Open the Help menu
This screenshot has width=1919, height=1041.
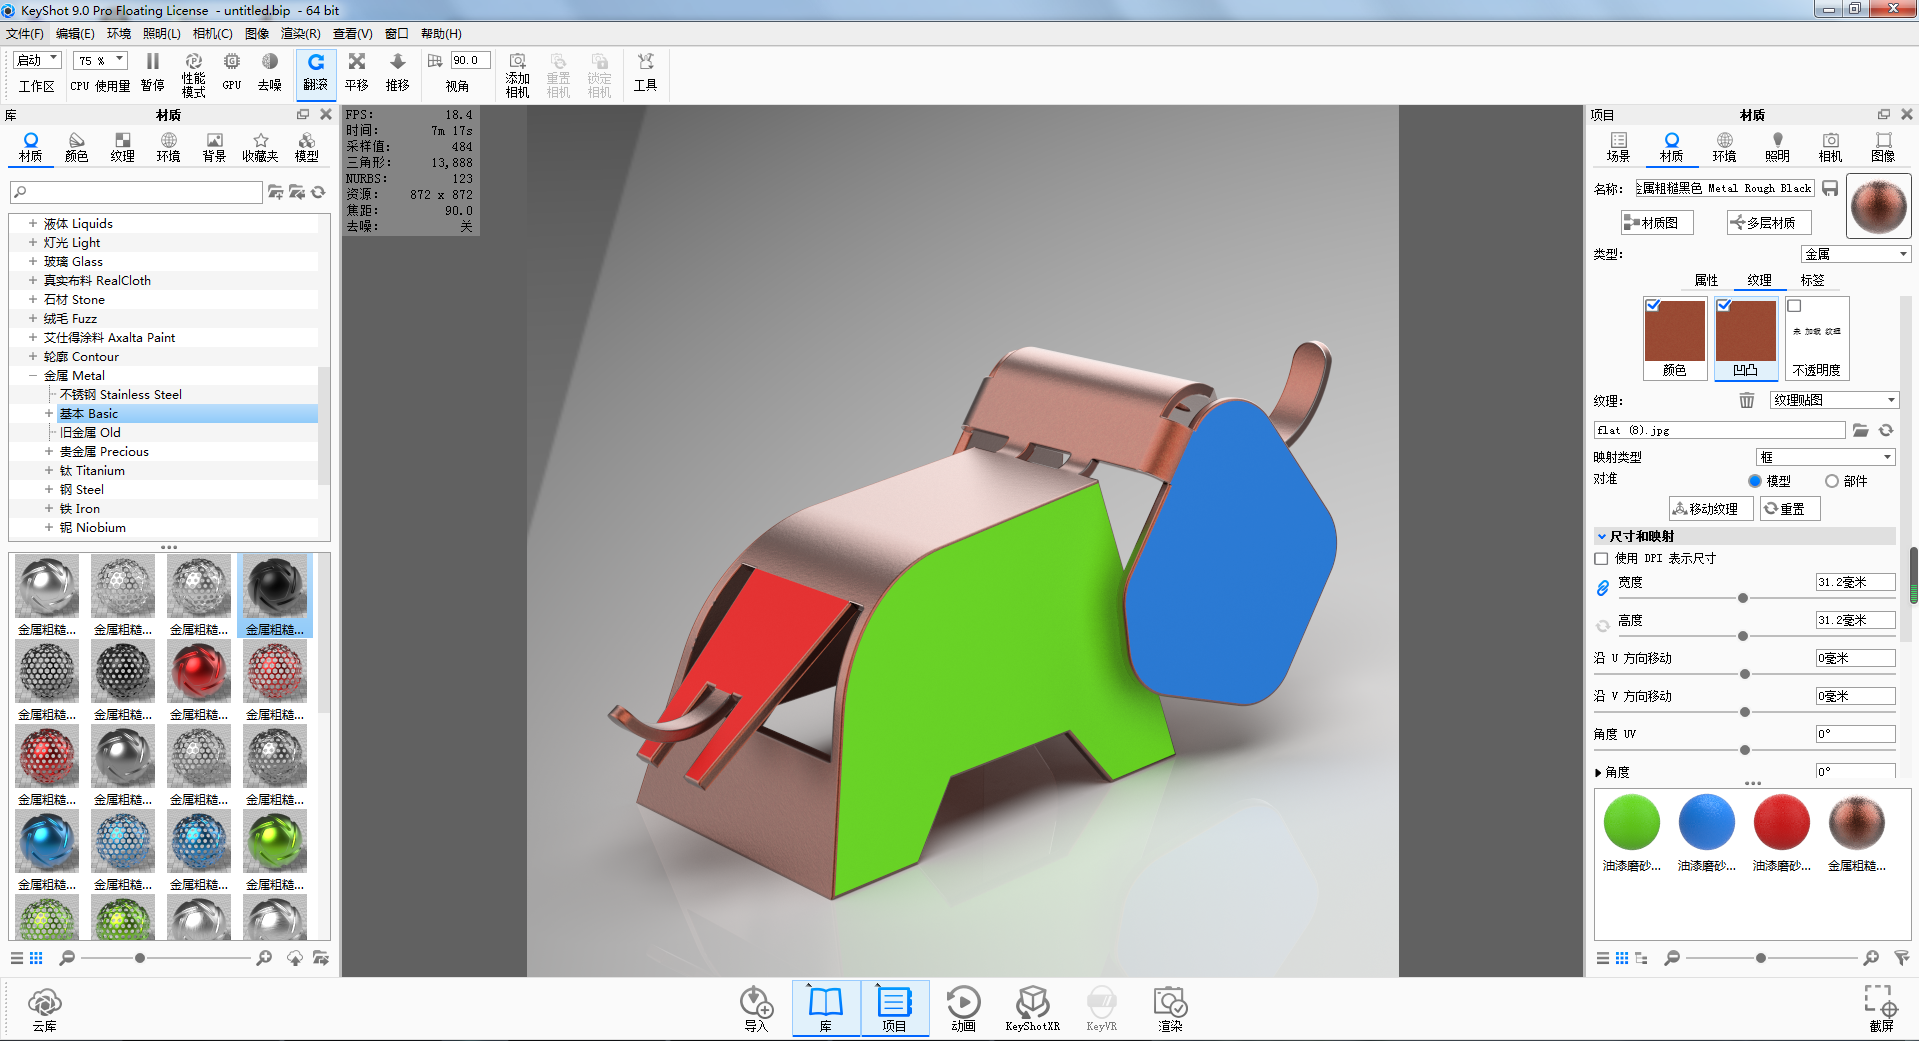[441, 34]
